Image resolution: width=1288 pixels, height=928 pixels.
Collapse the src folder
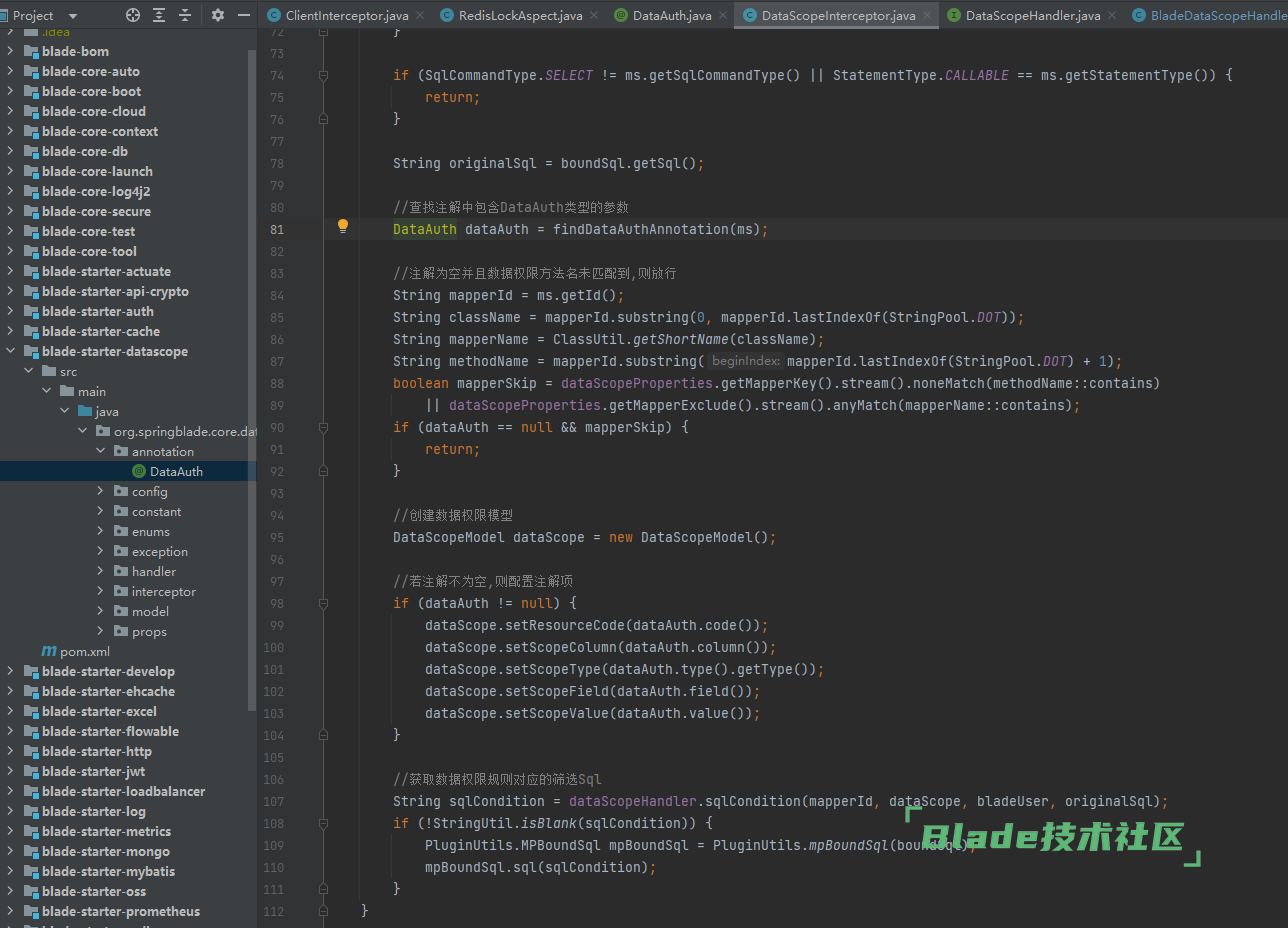tap(28, 371)
